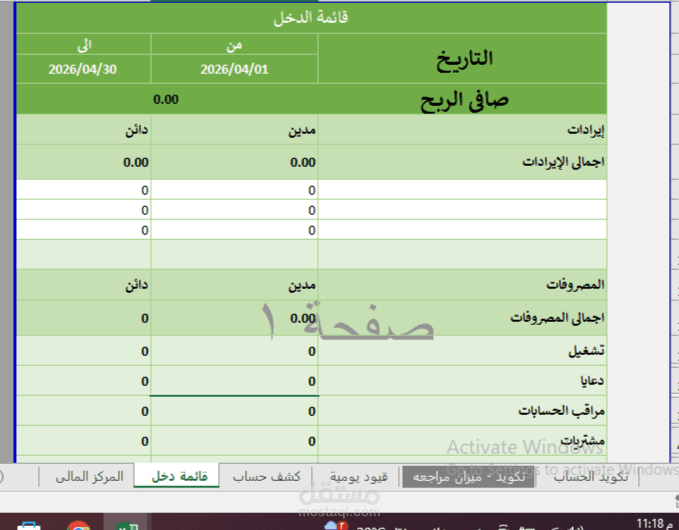Select the start date 2026/04/01 cell
Image resolution: width=679 pixels, height=530 pixels.
click(x=234, y=69)
